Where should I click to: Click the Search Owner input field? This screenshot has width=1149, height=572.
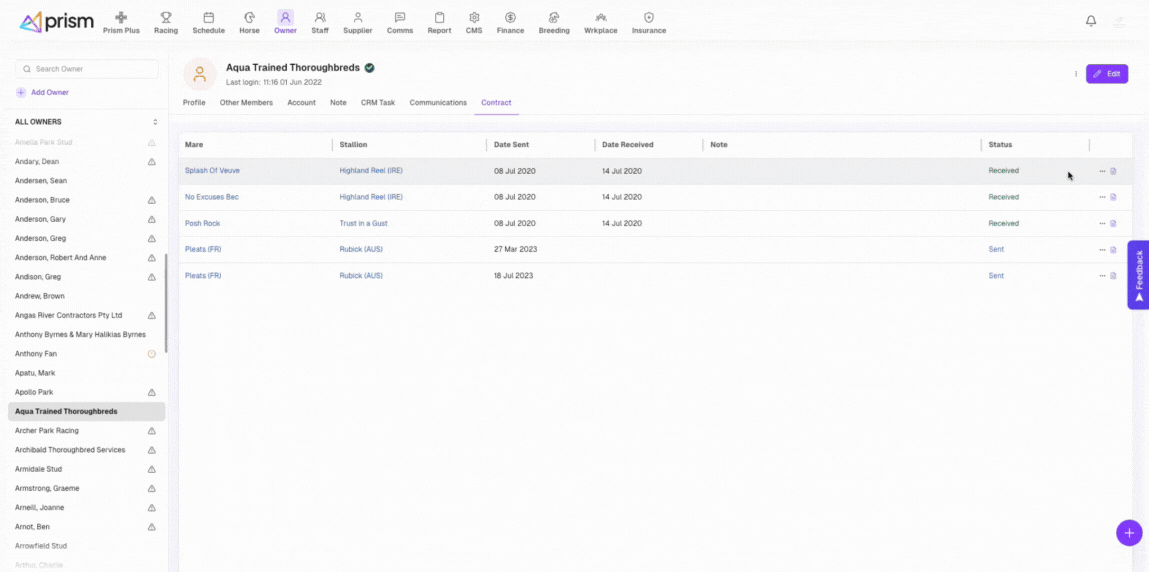pos(88,69)
